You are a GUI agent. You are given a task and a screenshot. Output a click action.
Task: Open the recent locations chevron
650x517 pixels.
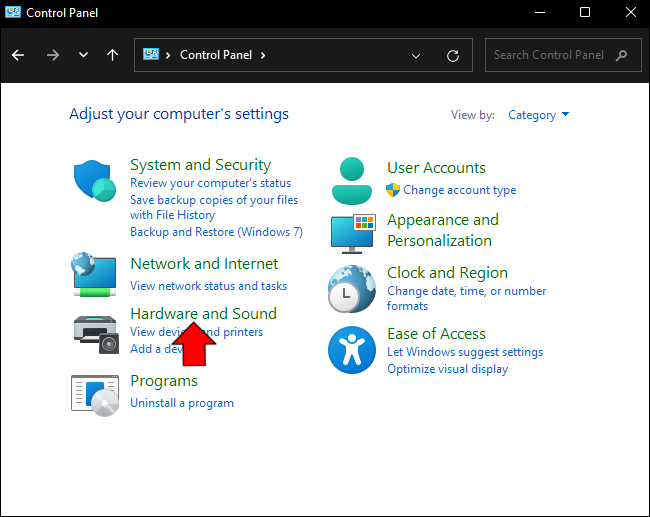click(83, 56)
